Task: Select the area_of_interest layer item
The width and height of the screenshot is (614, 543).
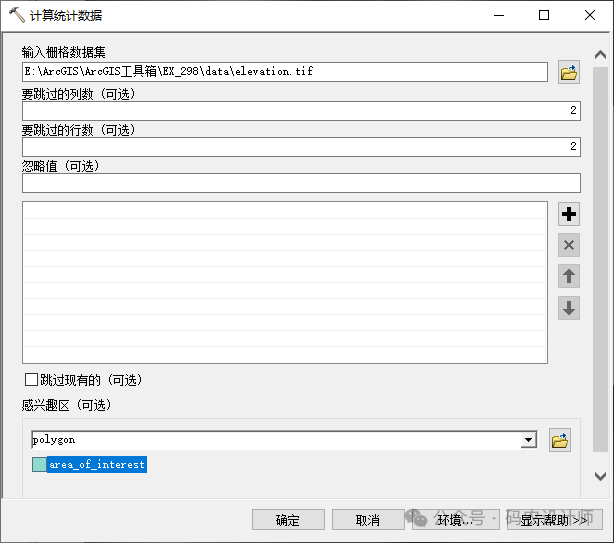Action: 96,465
